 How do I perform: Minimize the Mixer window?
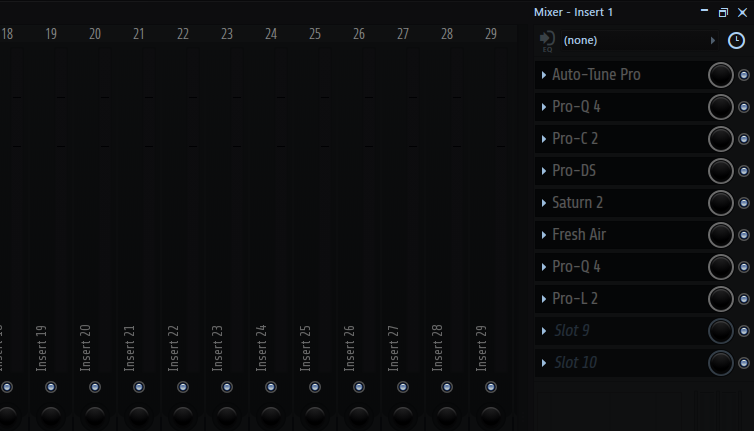[x=704, y=12]
